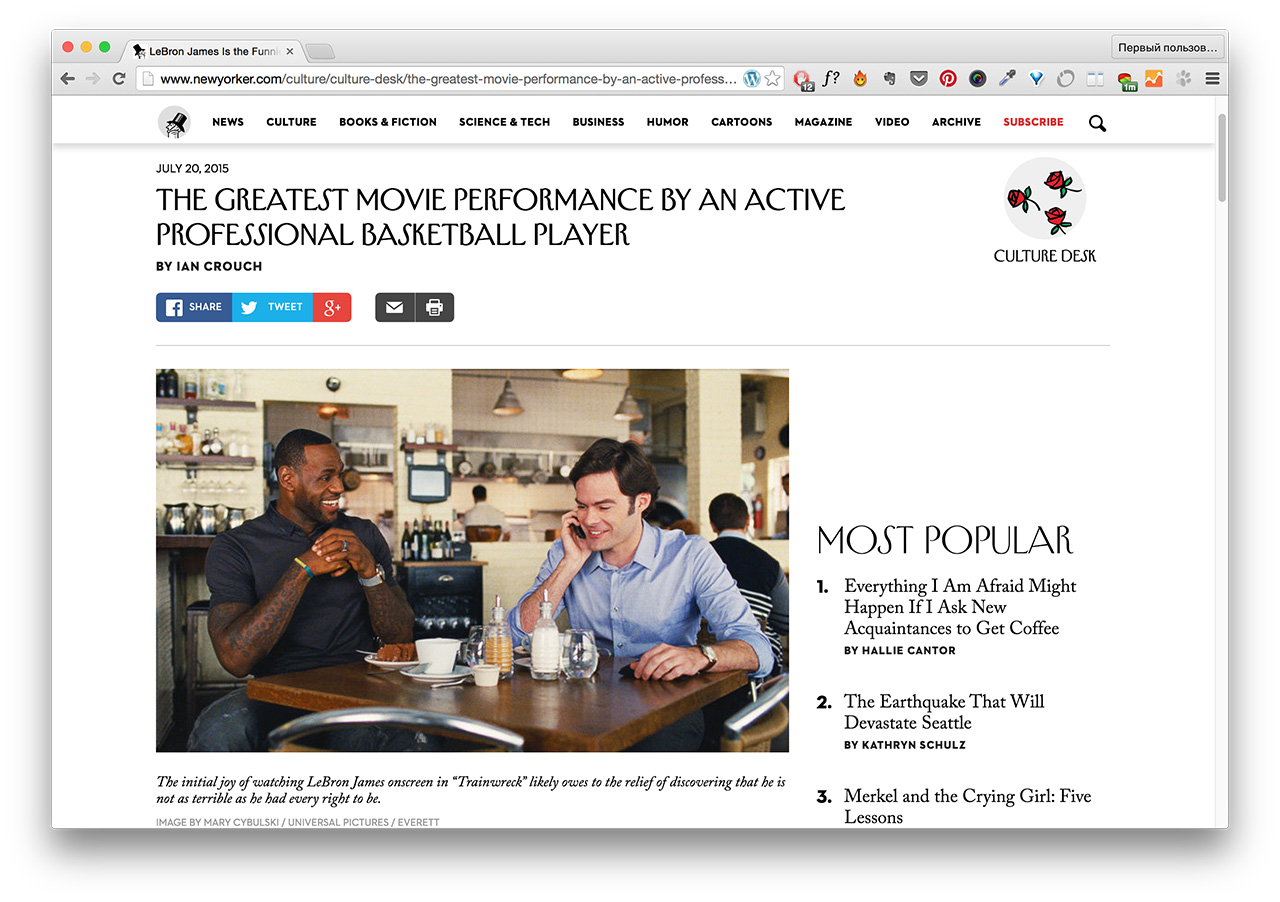
Task: Open the camera lens screenshot extension
Action: (978, 78)
